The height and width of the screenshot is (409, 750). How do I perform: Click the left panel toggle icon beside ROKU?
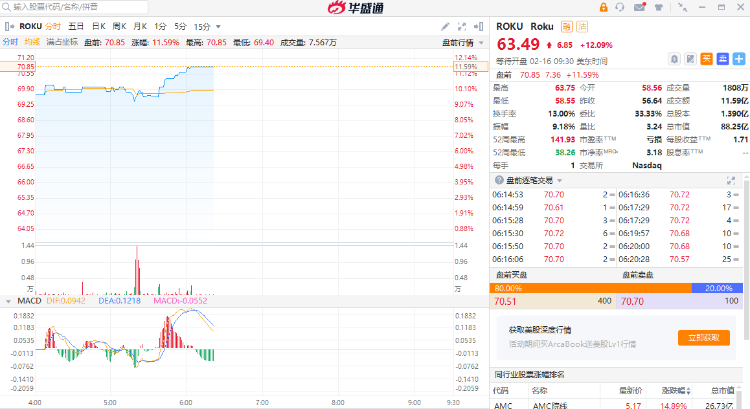tap(9, 26)
